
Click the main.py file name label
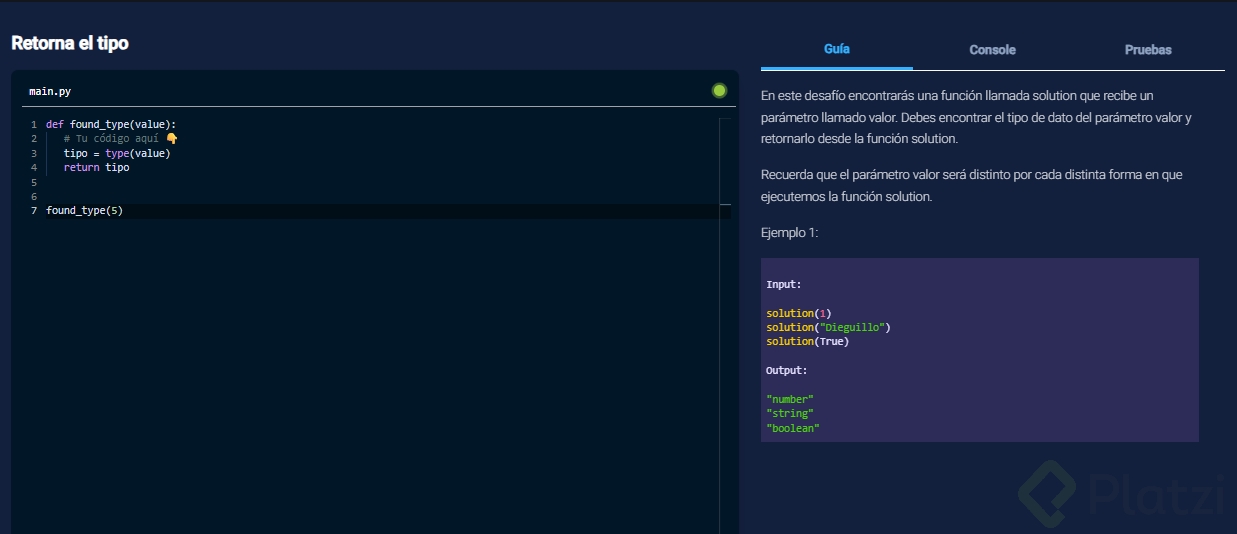(x=50, y=91)
